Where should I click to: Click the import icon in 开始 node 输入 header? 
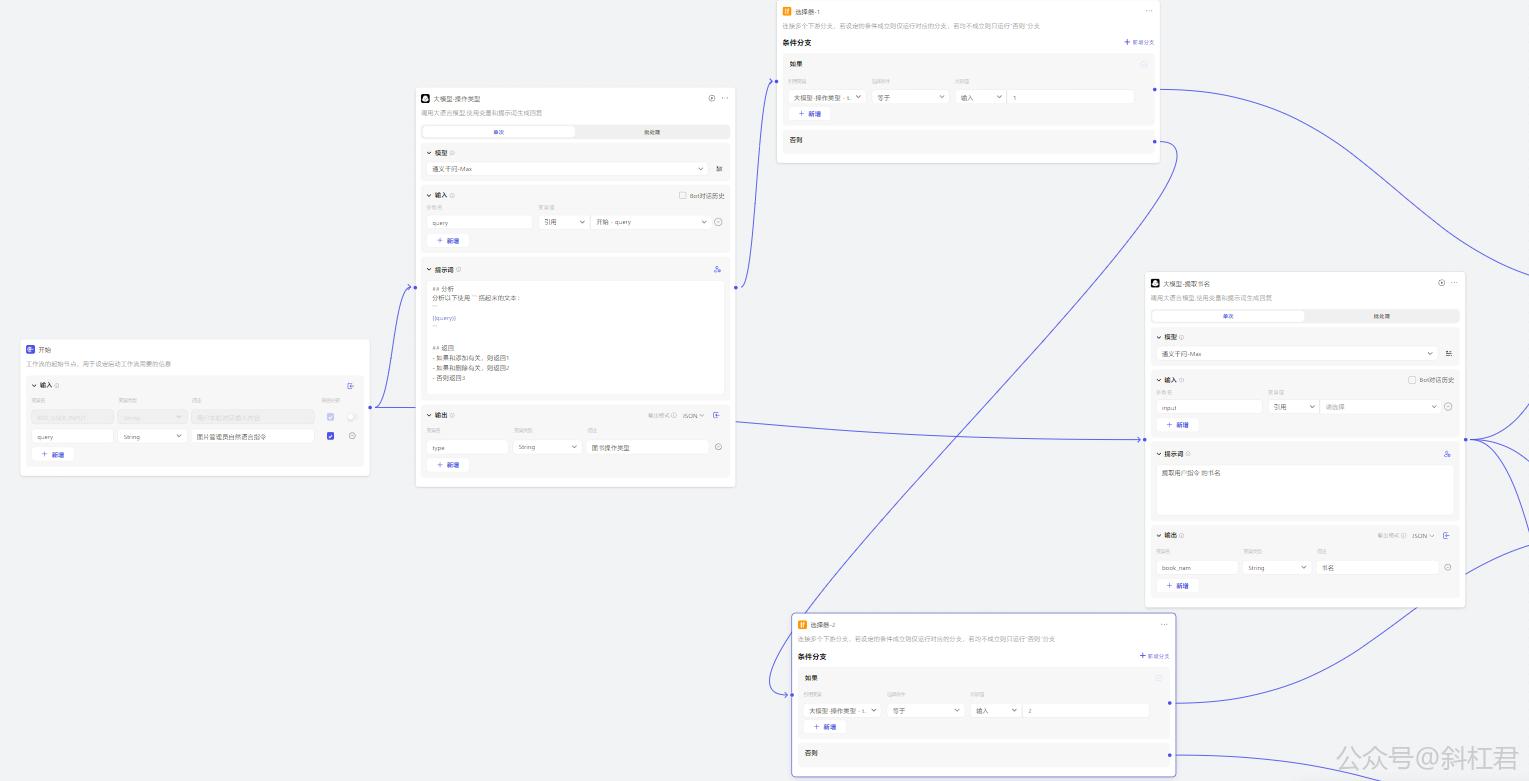(350, 385)
